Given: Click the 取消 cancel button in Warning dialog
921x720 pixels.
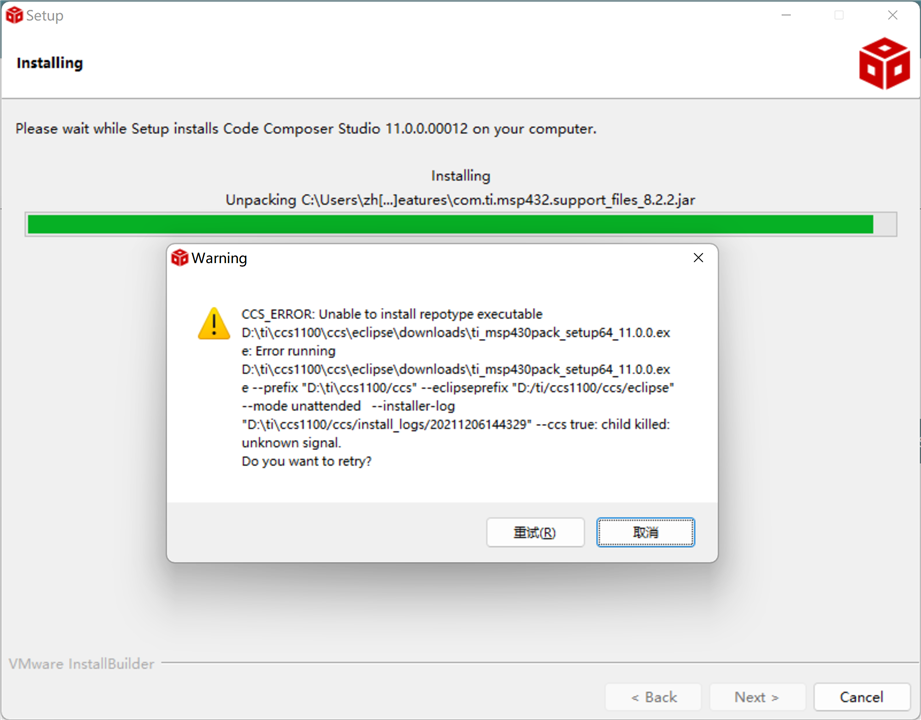Looking at the screenshot, I should coord(646,532).
